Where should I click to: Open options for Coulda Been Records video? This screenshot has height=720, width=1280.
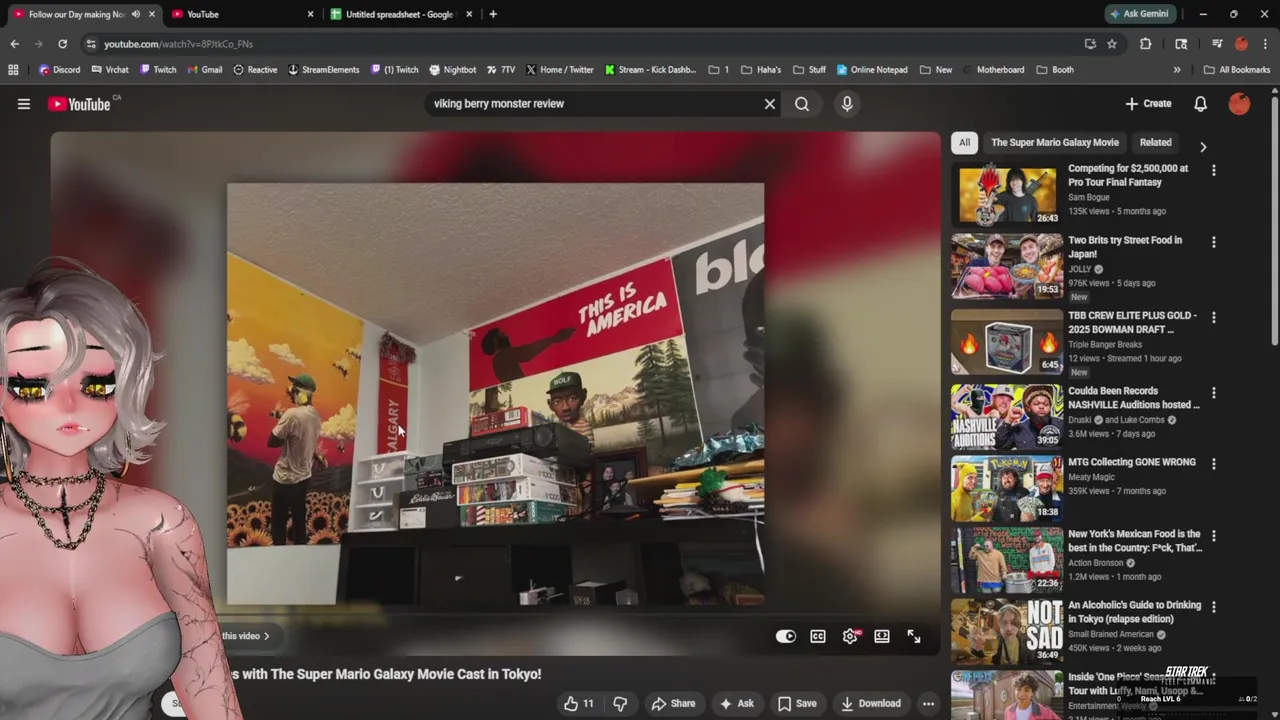click(x=1214, y=393)
